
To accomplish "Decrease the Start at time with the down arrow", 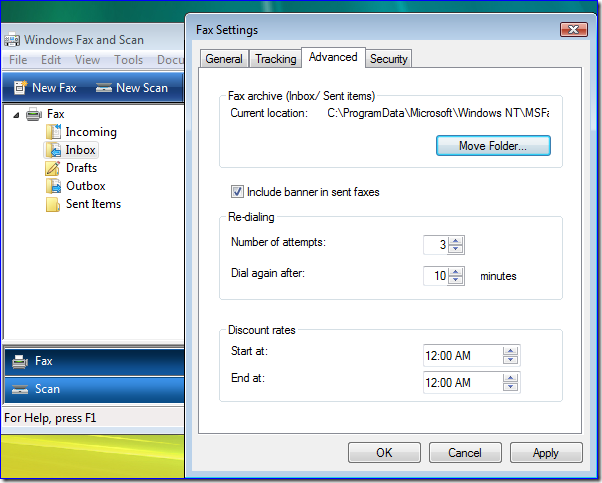I will click(510, 360).
